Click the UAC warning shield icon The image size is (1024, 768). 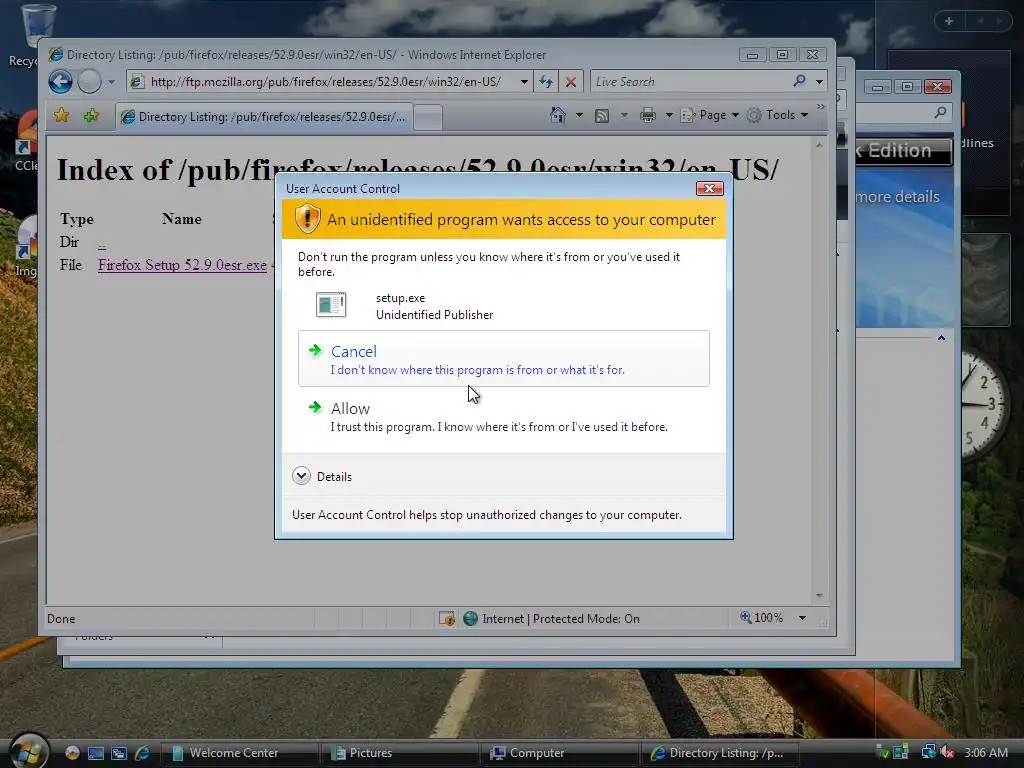307,219
